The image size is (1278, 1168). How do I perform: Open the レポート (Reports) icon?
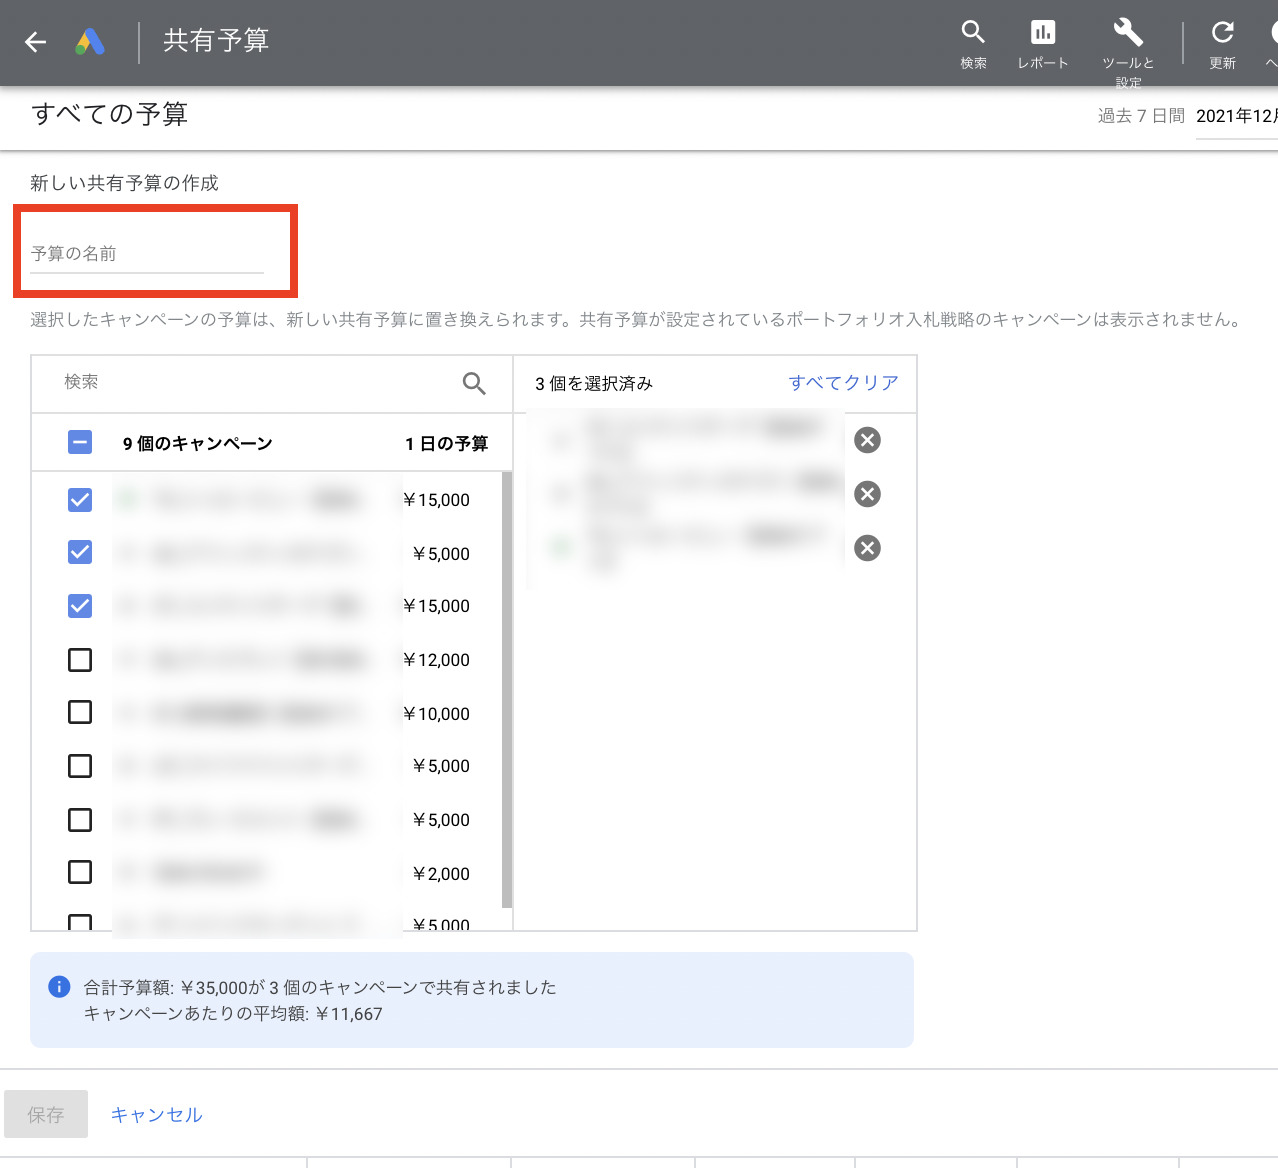click(x=1042, y=34)
